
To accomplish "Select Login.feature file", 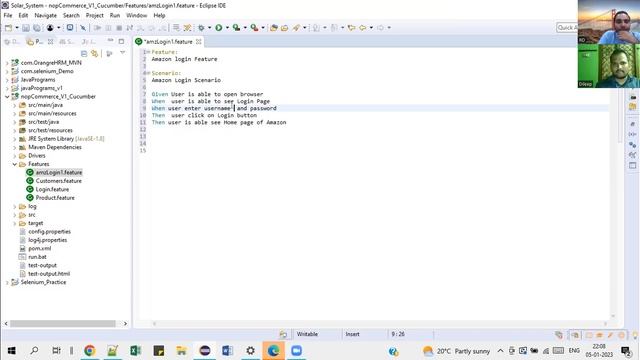I will [x=52, y=189].
